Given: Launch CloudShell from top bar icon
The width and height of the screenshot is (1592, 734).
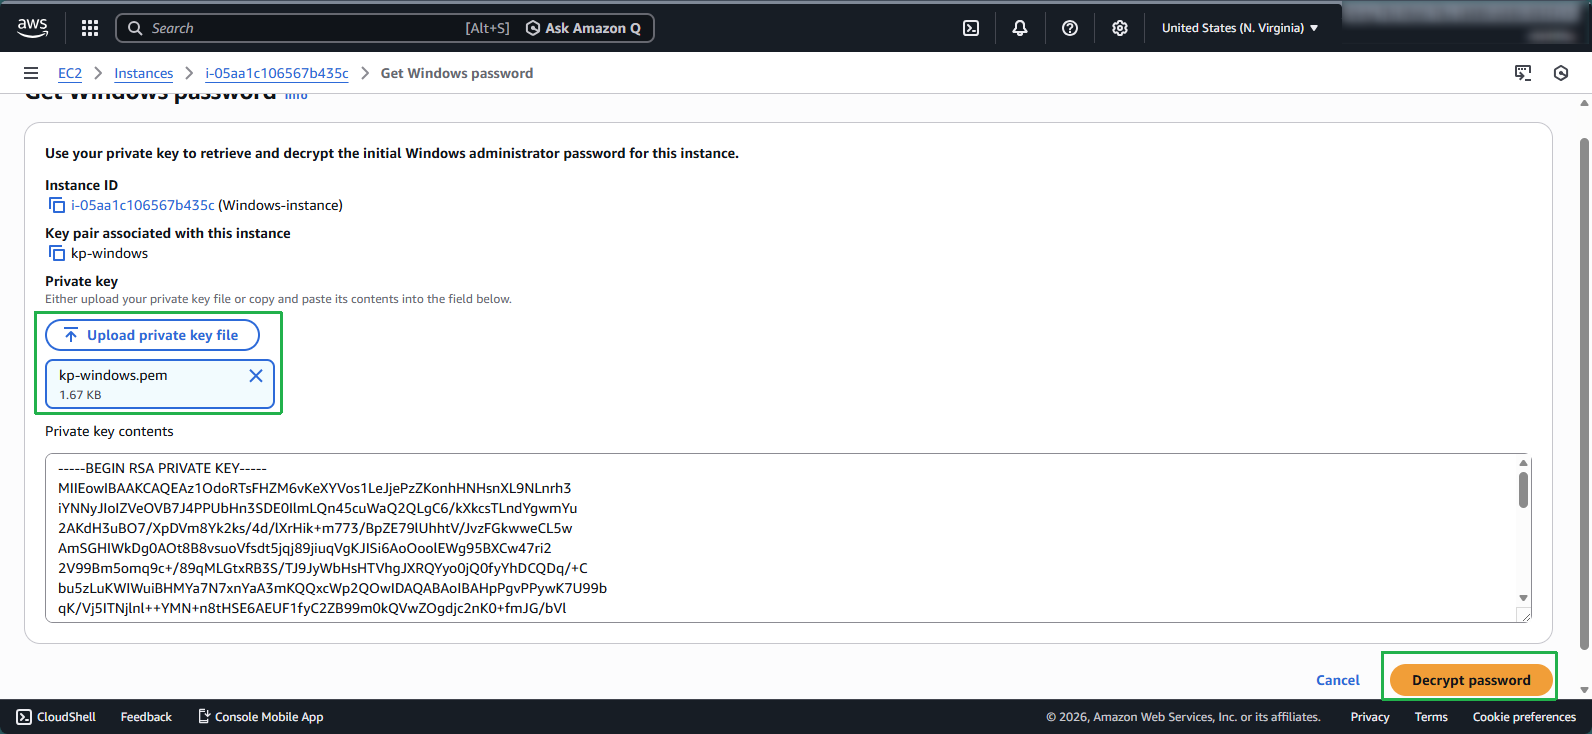Looking at the screenshot, I should [971, 28].
